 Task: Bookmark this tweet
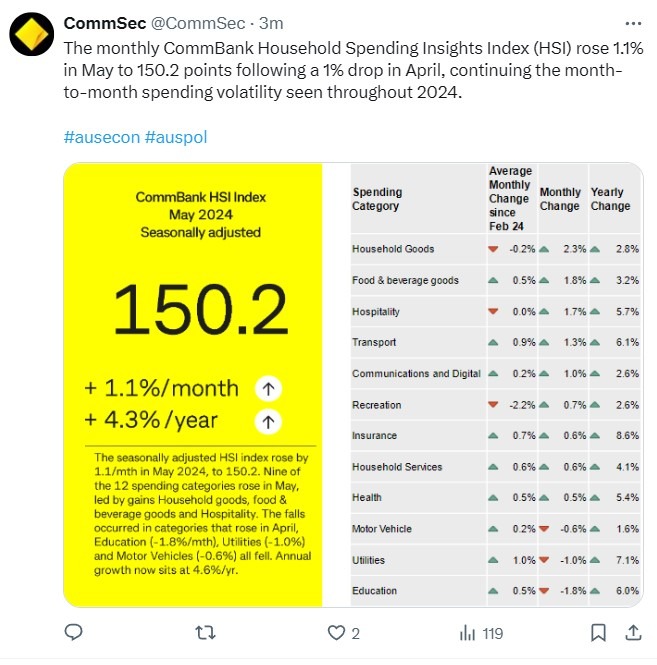[597, 632]
